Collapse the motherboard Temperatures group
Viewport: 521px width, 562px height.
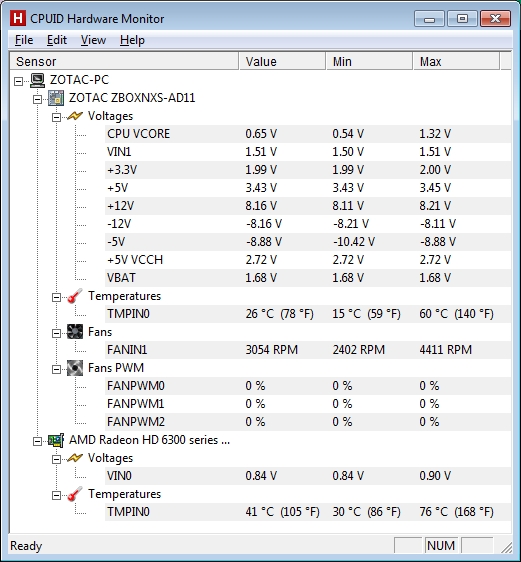56,297
